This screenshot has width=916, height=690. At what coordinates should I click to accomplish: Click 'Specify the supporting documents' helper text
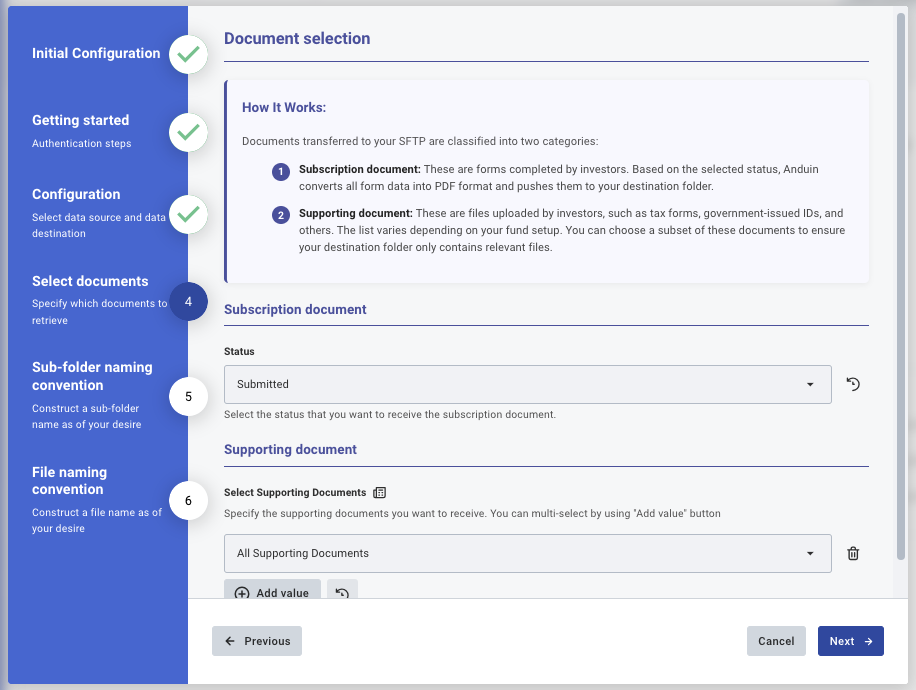pos(472,513)
